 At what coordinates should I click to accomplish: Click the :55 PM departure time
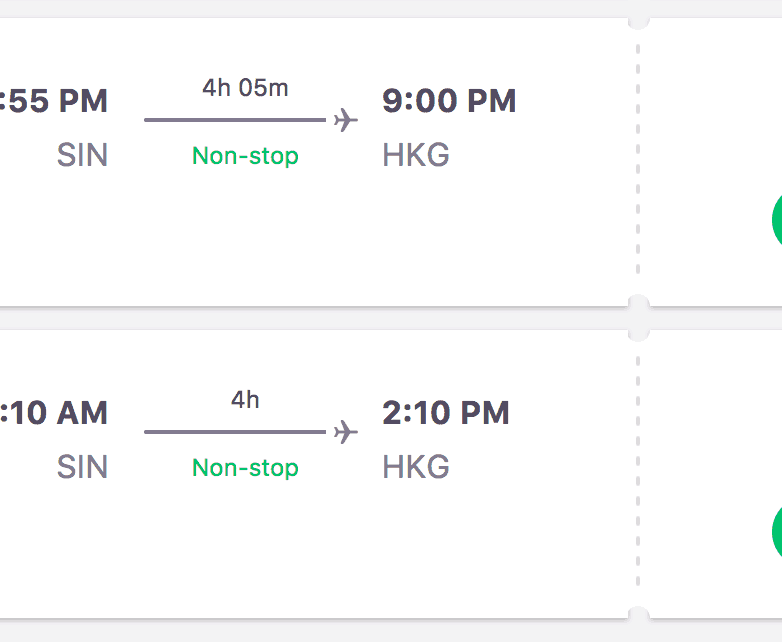tap(54, 101)
